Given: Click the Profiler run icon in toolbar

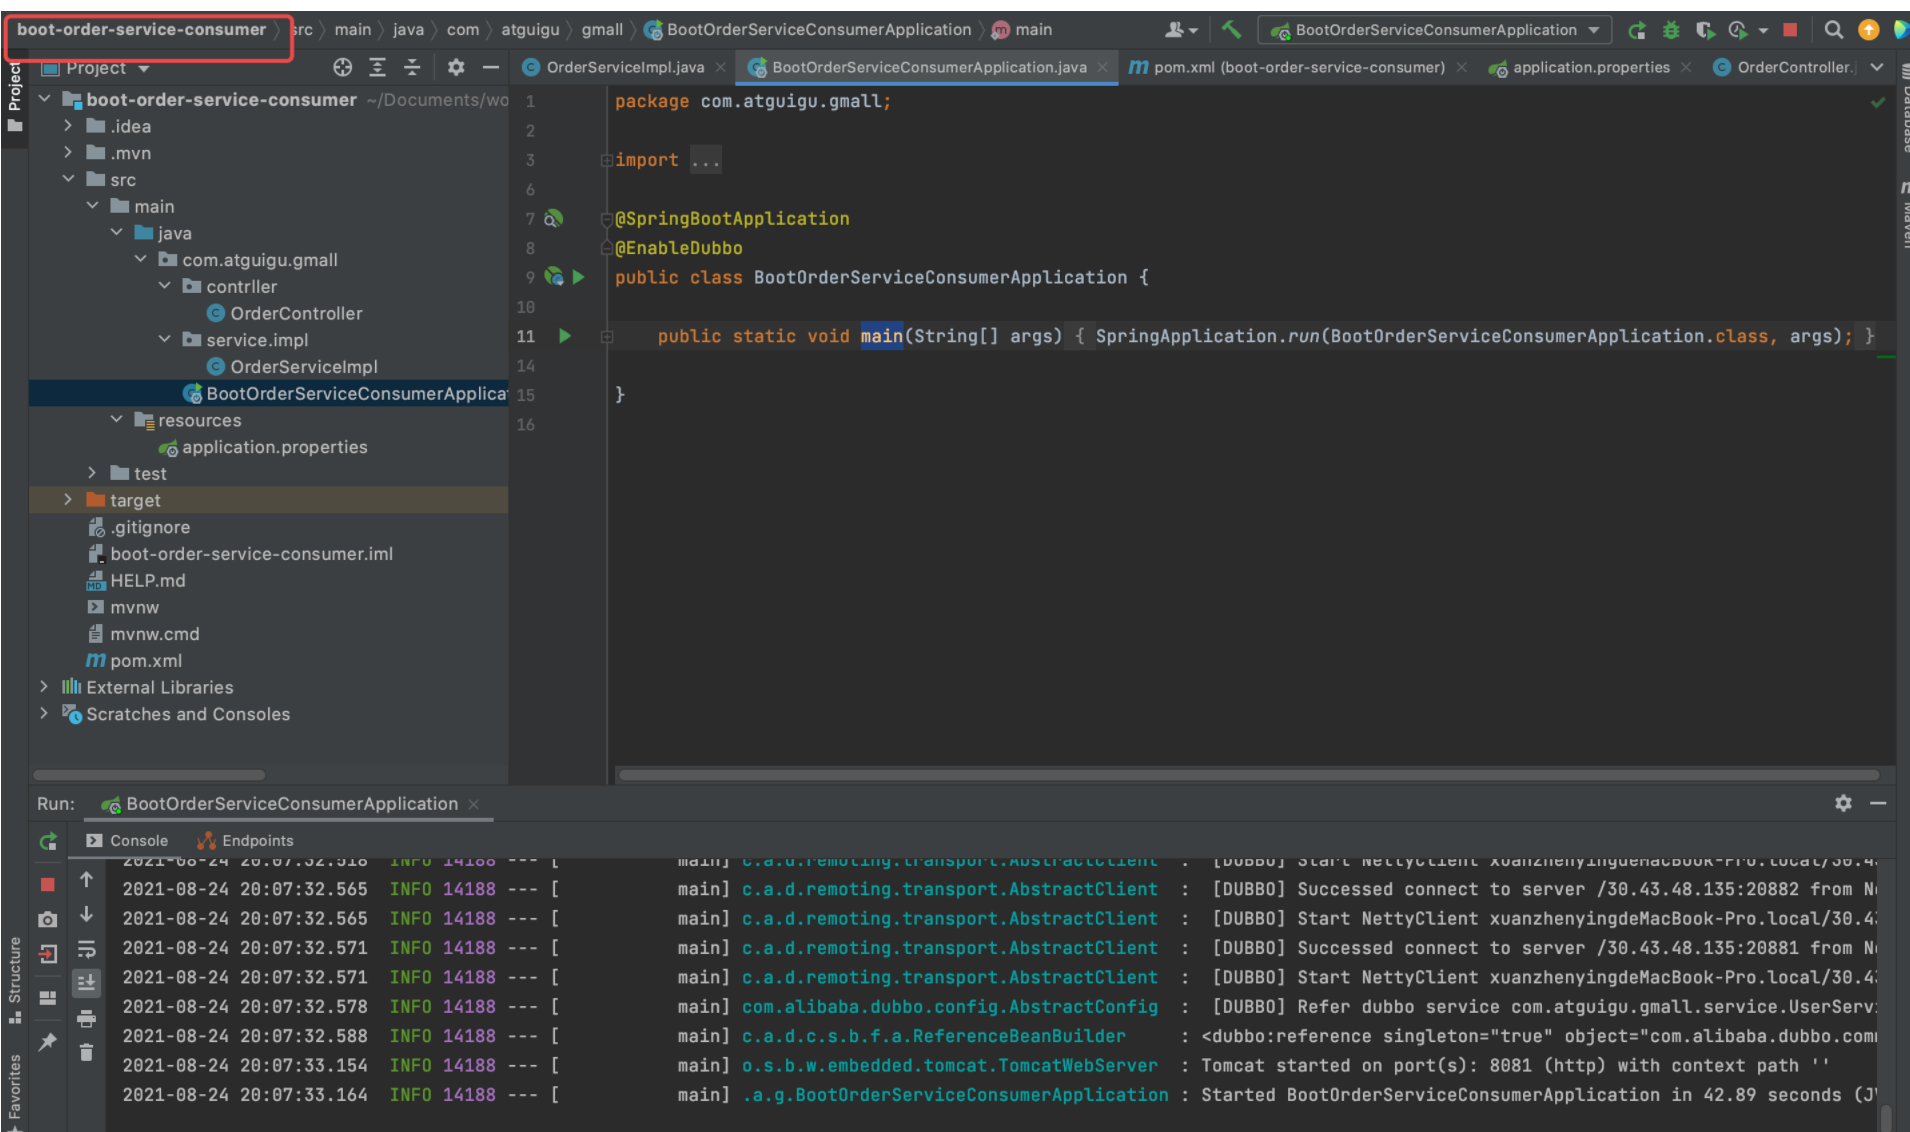Looking at the screenshot, I should click(1739, 30).
